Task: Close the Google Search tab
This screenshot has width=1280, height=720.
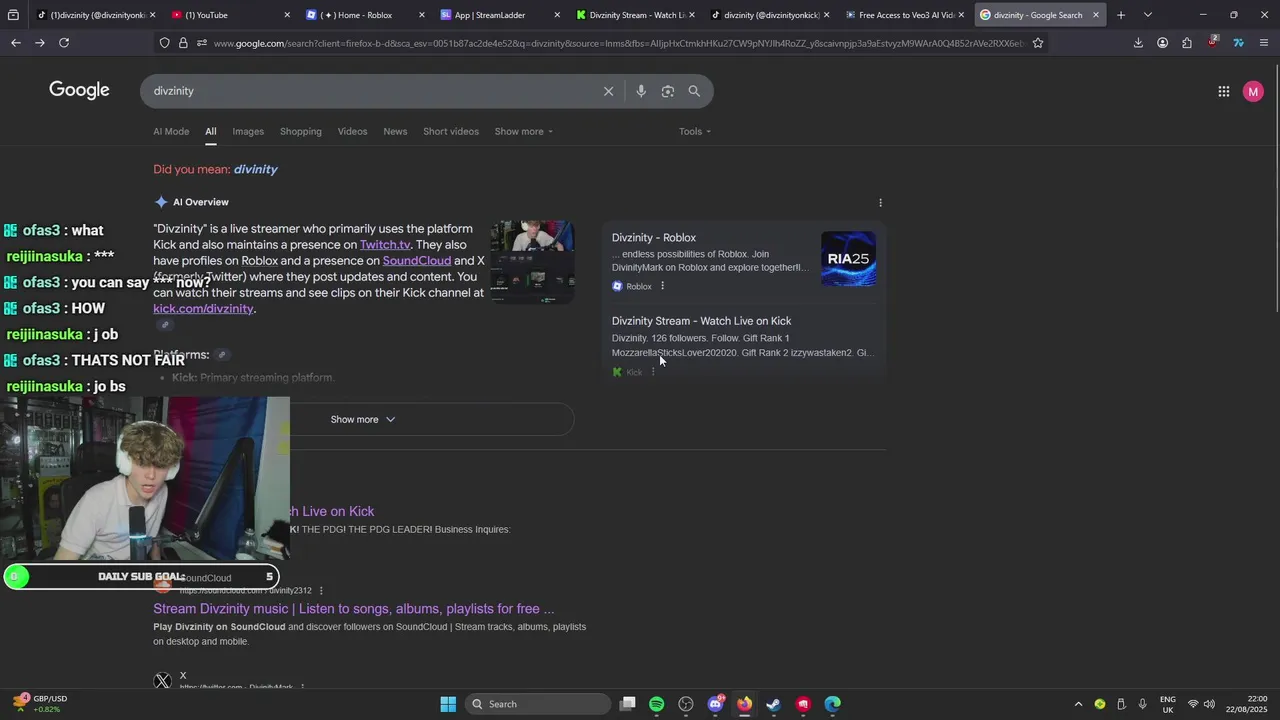Action: coord(1096,15)
